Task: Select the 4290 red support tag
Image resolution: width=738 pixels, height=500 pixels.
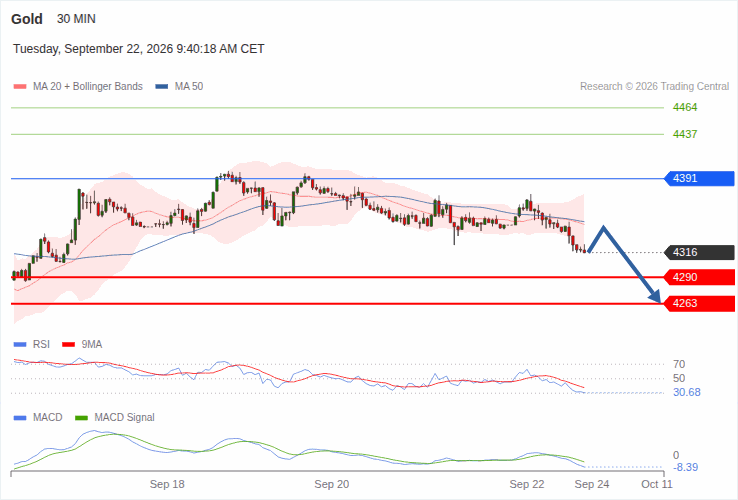Action: click(699, 277)
